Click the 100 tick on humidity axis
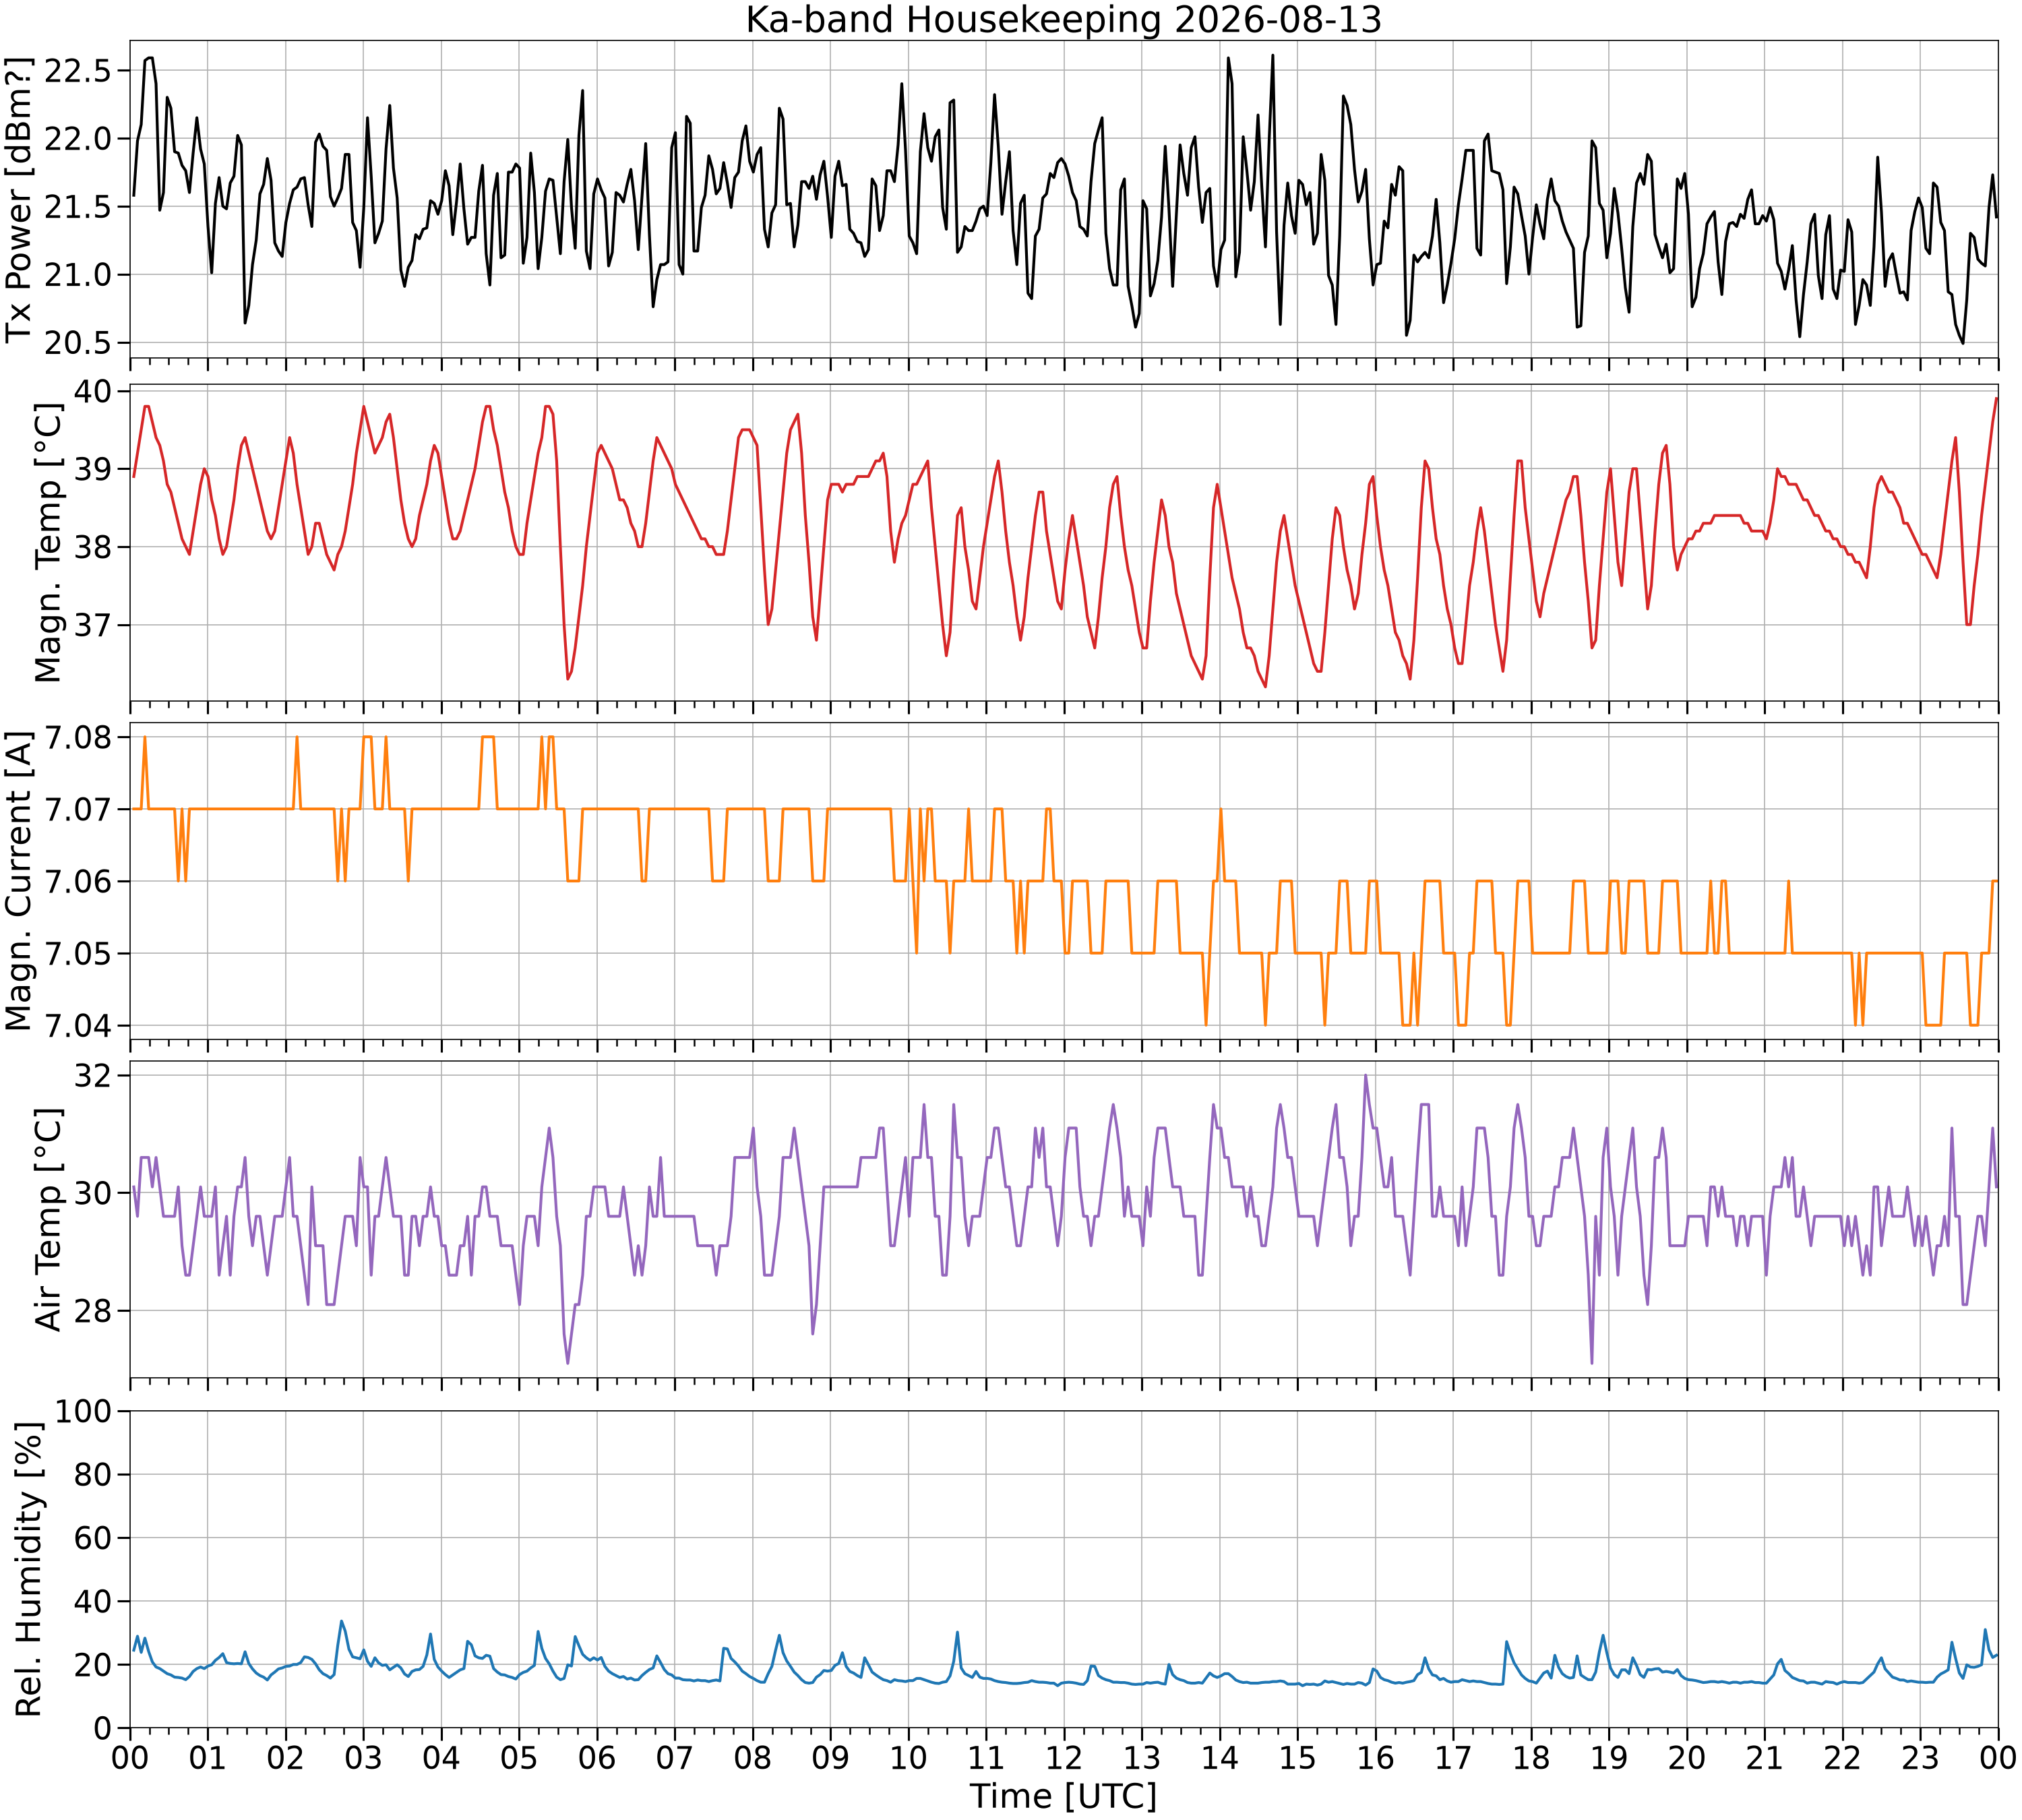This screenshot has width=2022, height=1820. (86, 1411)
